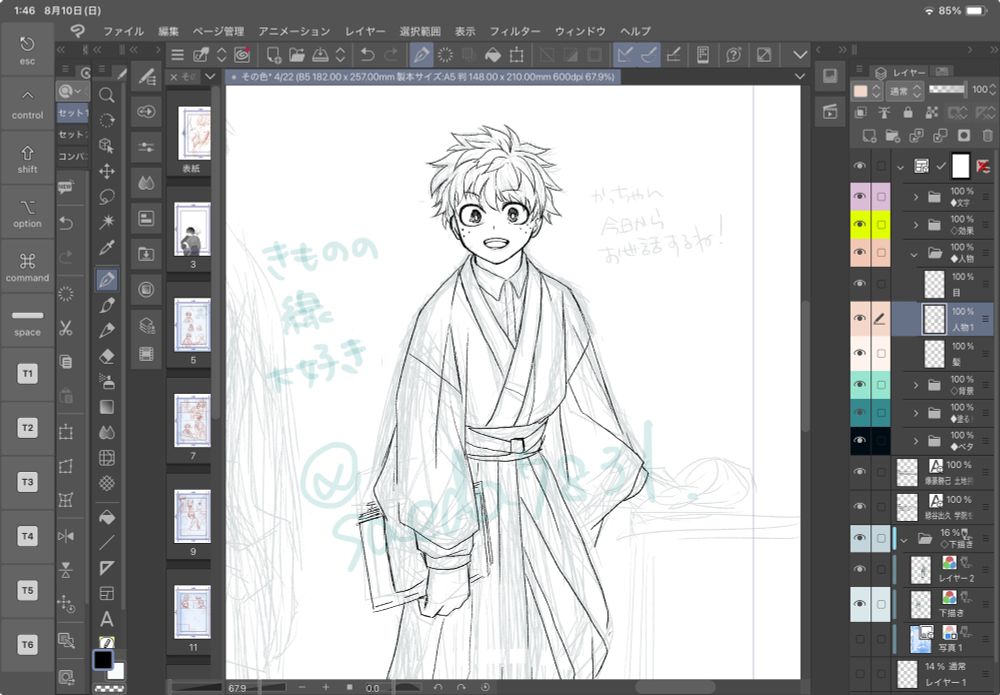The width and height of the screenshot is (1000, 695).
Task: Show the 写真 1 layer
Action: coord(860,639)
